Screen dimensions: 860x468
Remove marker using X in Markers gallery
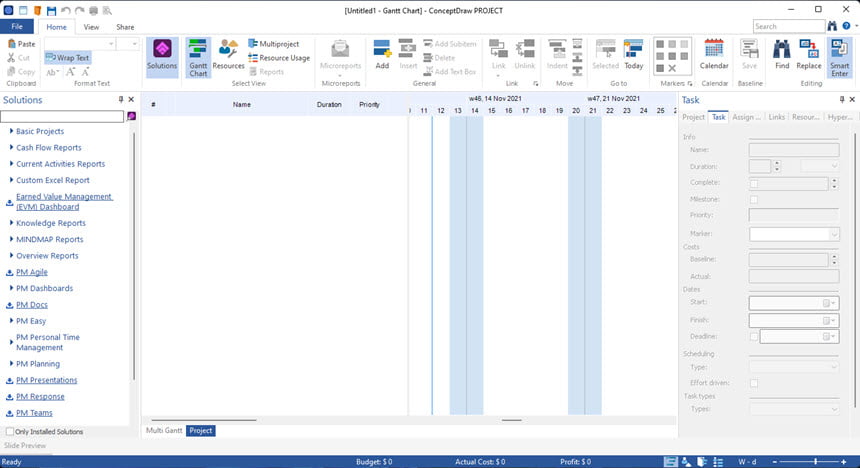pyautogui.click(x=672, y=68)
